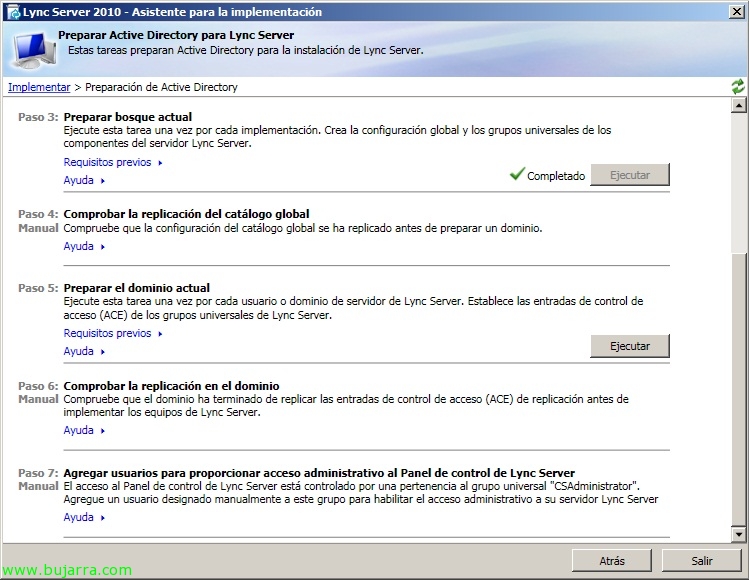Click the 'Manual' label under Paso 7
This screenshot has height=580, width=749.
tap(38, 486)
